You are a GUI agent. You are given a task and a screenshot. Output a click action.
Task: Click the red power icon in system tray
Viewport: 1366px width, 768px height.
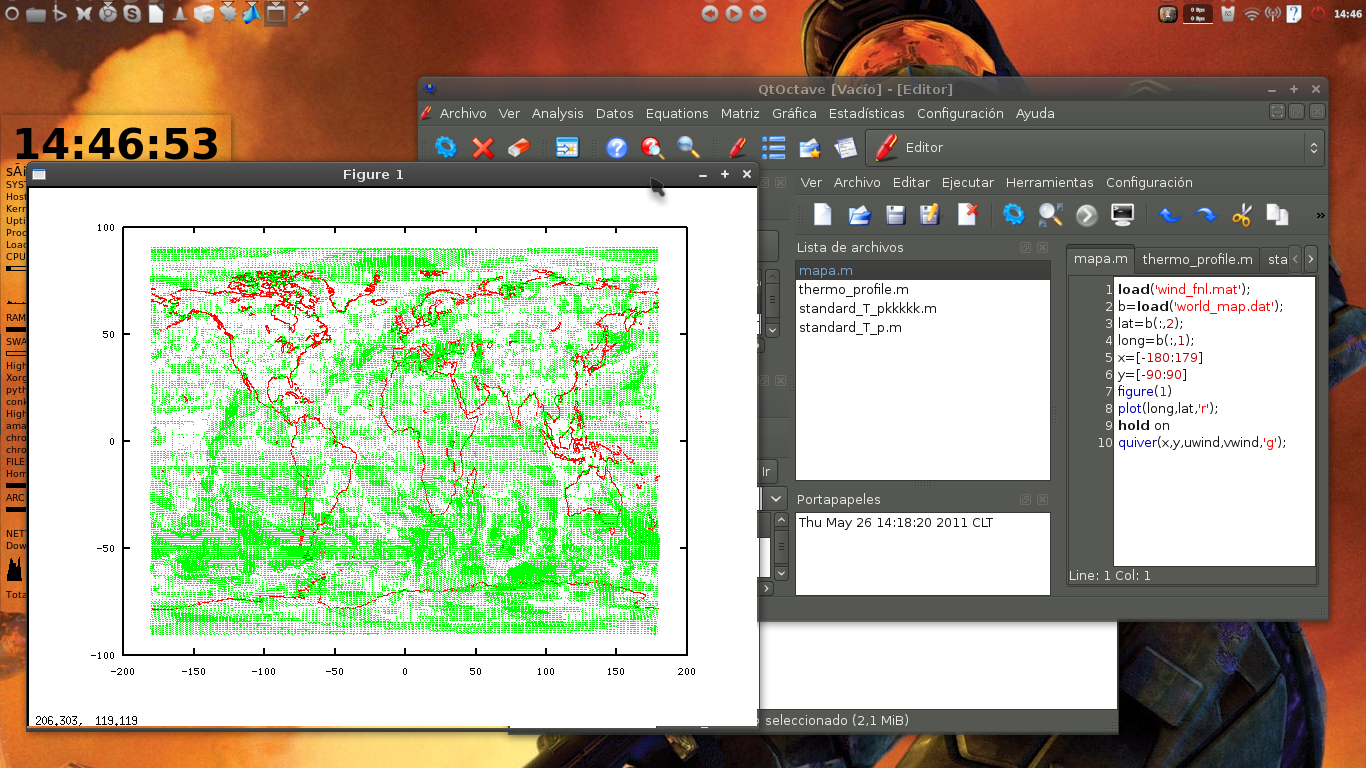tap(1318, 13)
